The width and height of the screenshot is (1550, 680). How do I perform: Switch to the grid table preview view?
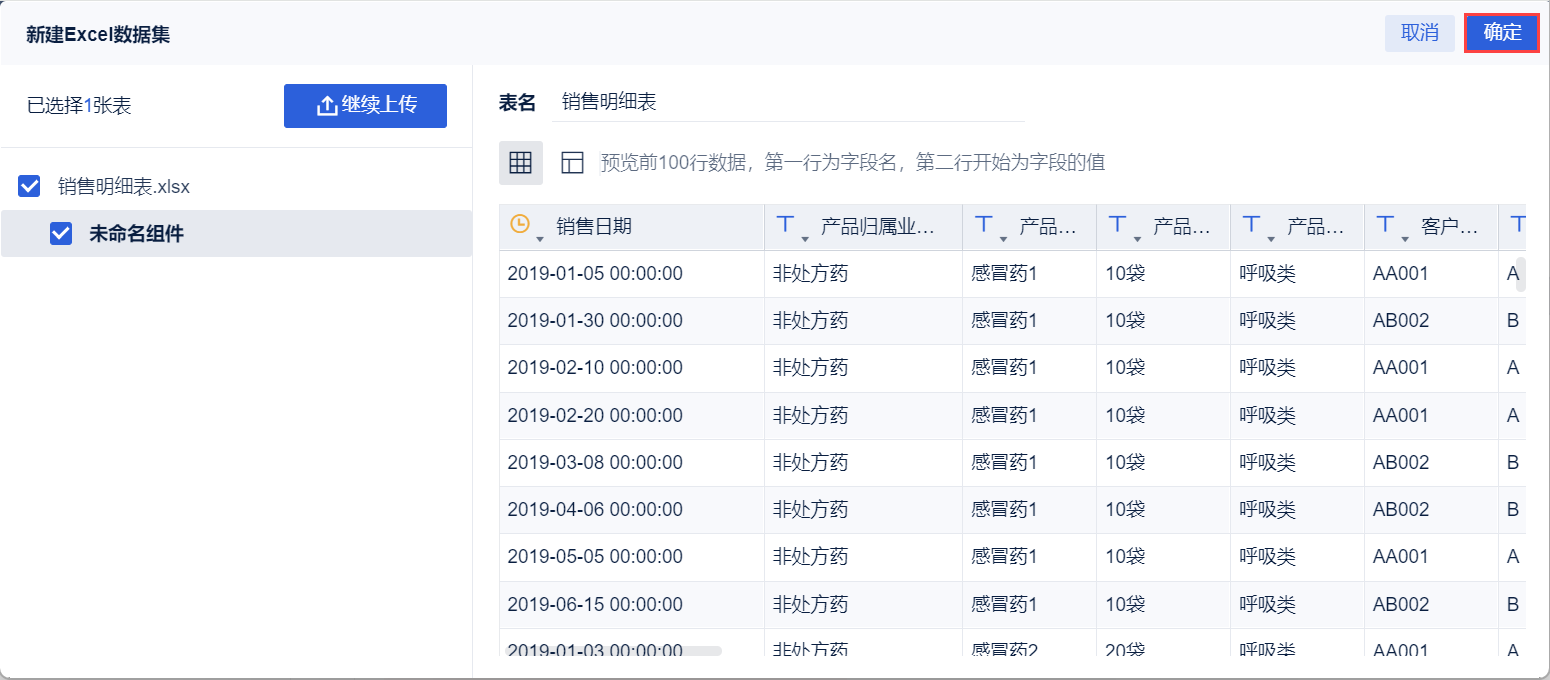(520, 163)
